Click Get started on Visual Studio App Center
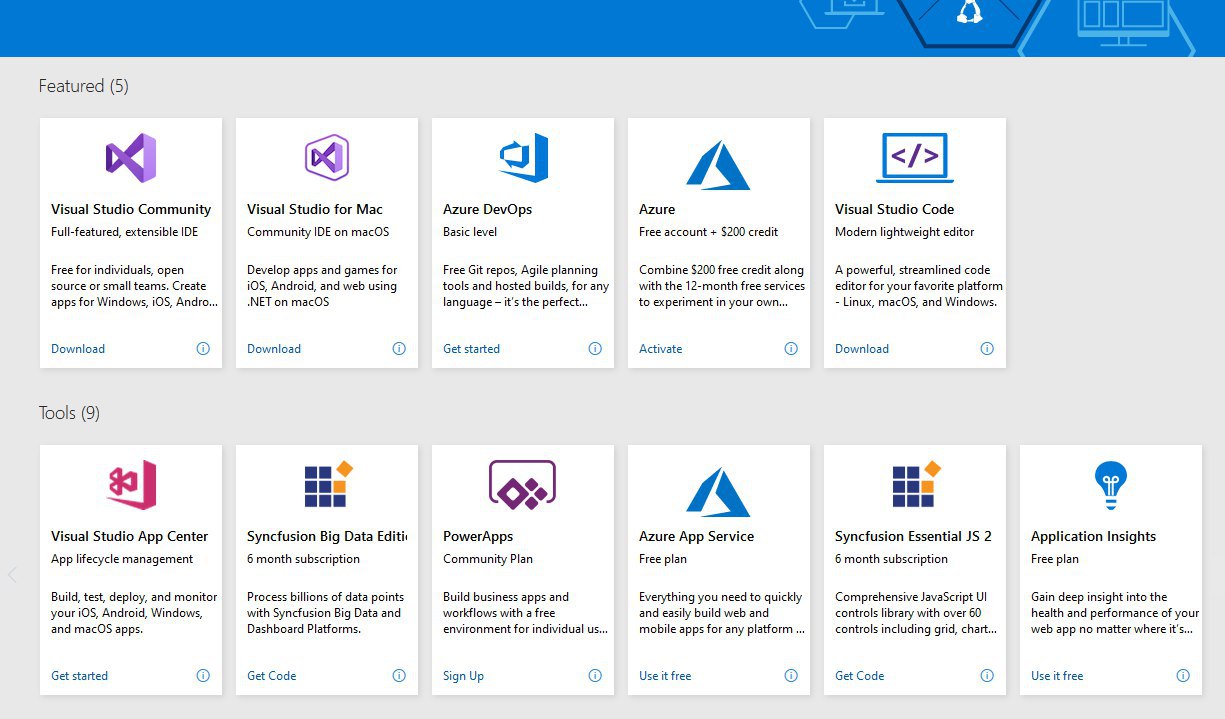 tap(79, 676)
